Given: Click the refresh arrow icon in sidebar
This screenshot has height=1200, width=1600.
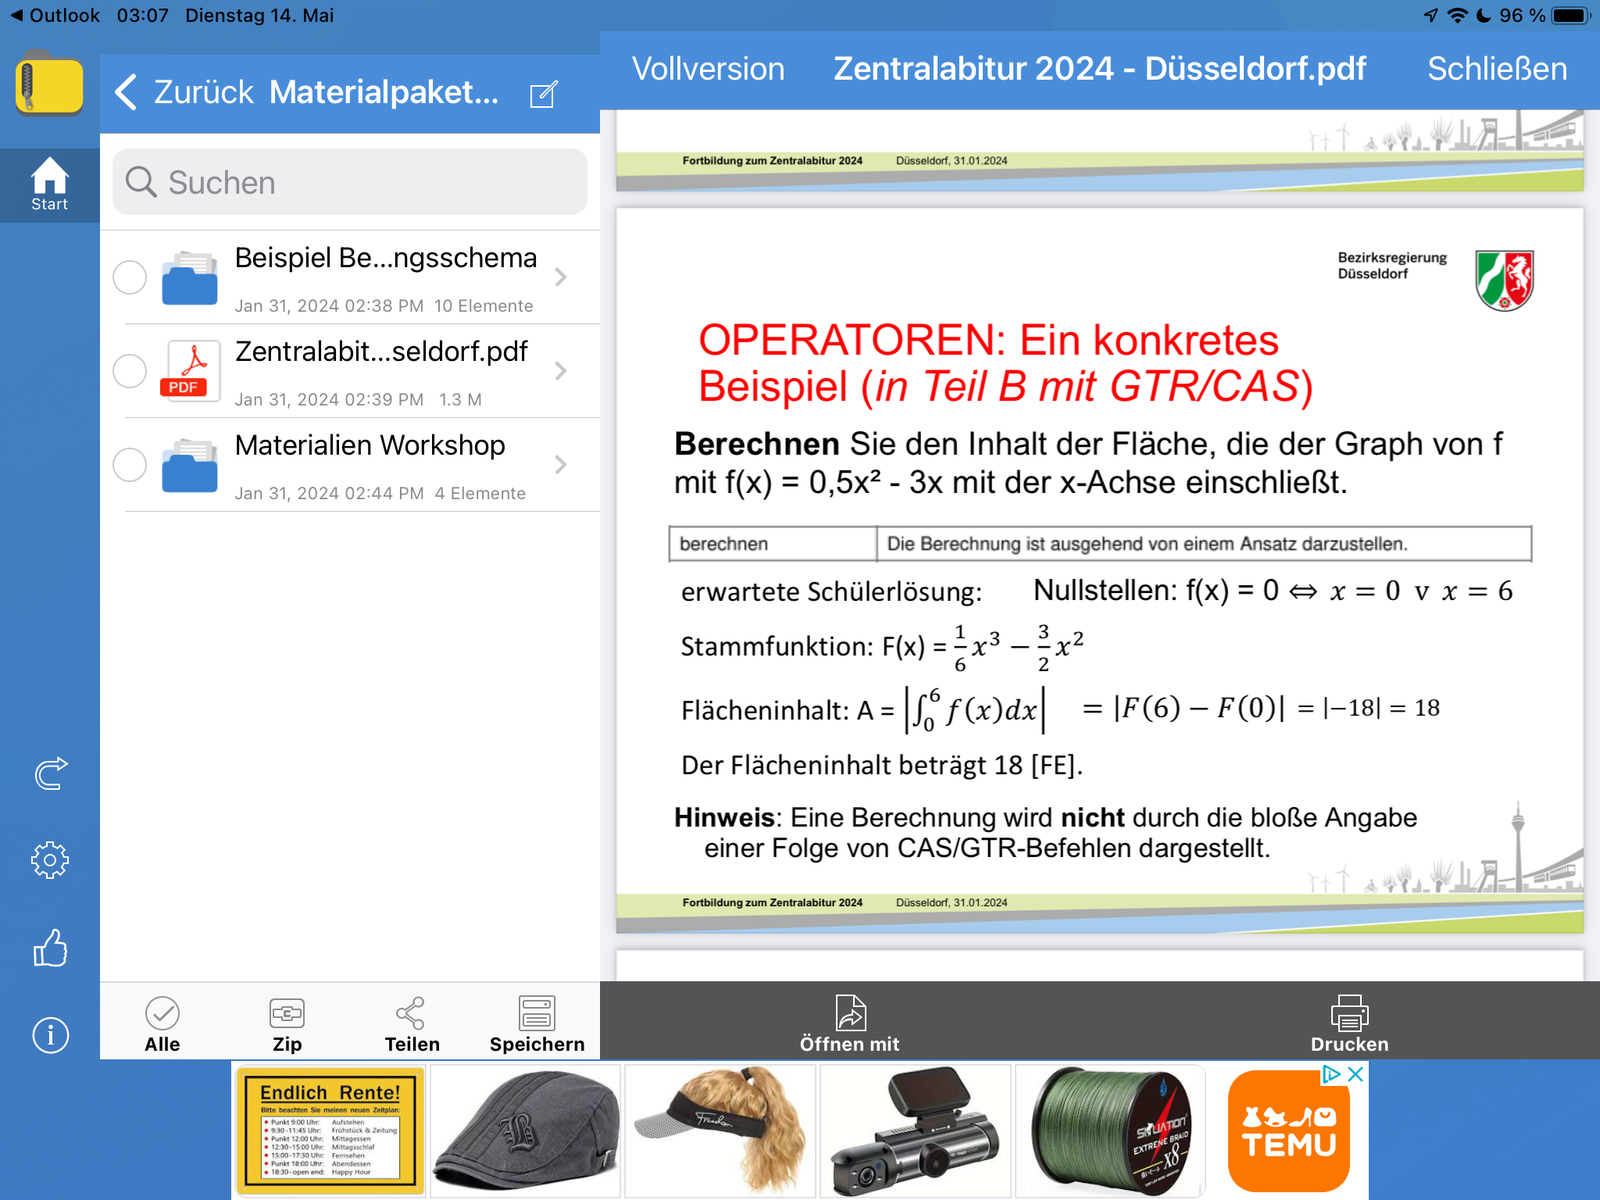Looking at the screenshot, I should point(50,772).
